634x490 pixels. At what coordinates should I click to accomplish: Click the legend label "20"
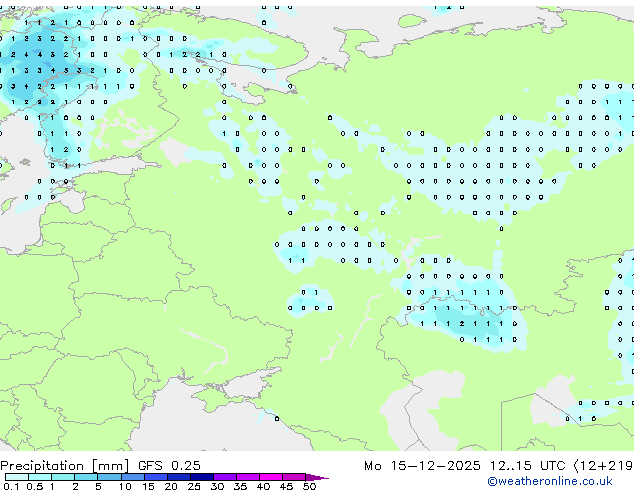[x=171, y=486]
